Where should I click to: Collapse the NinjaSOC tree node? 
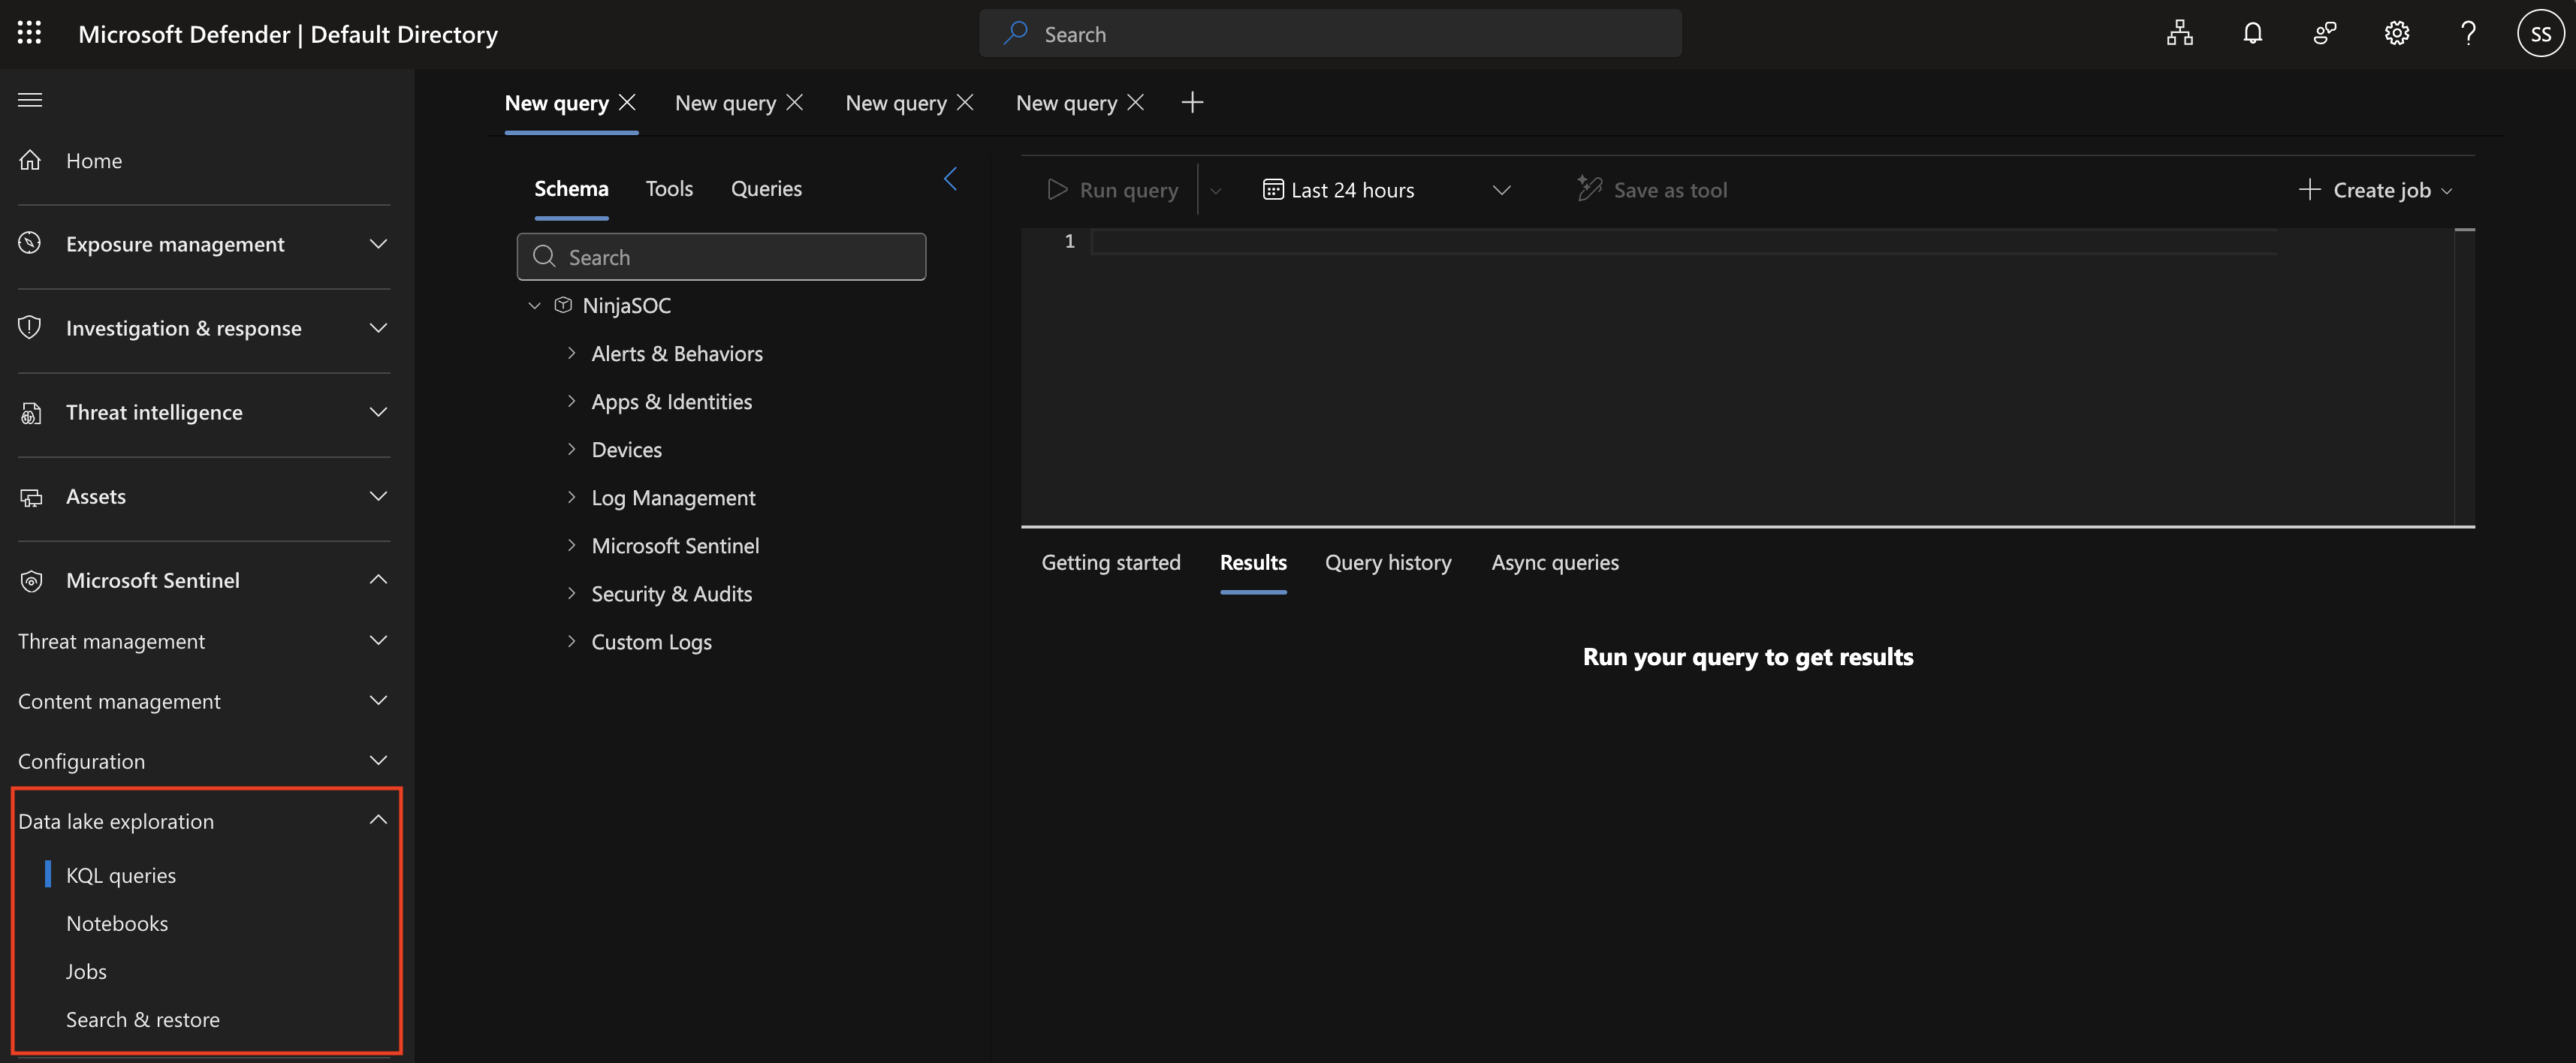(x=534, y=305)
